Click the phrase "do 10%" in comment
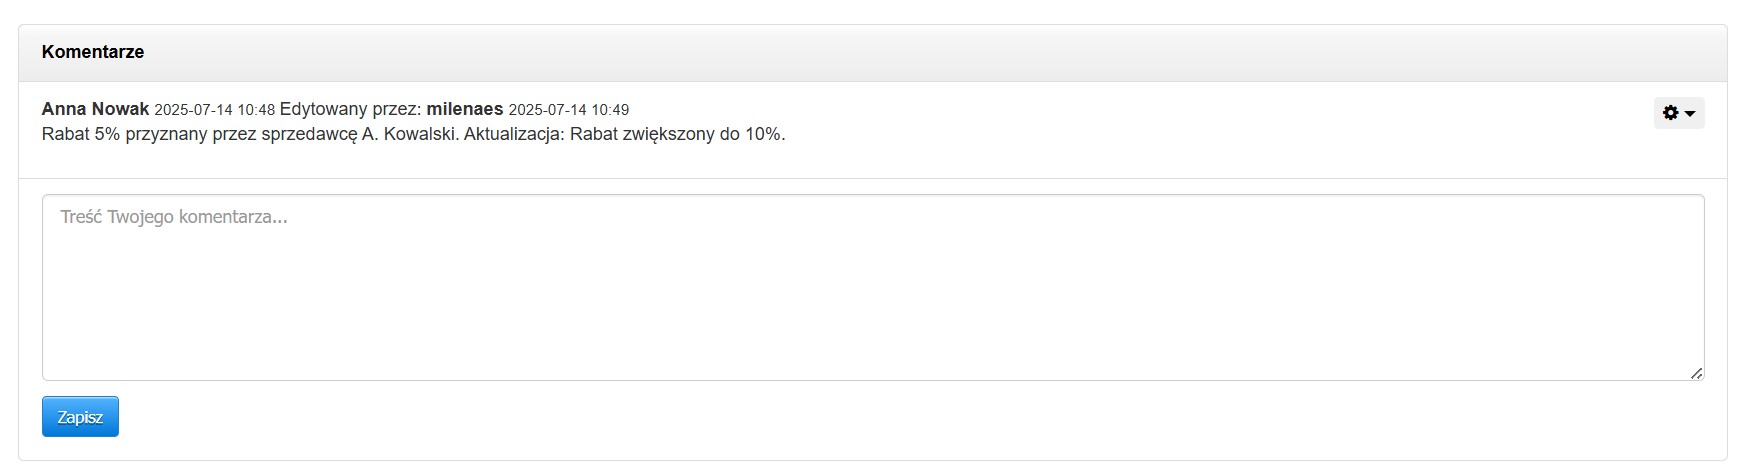The height and width of the screenshot is (472, 1744). 752,134
